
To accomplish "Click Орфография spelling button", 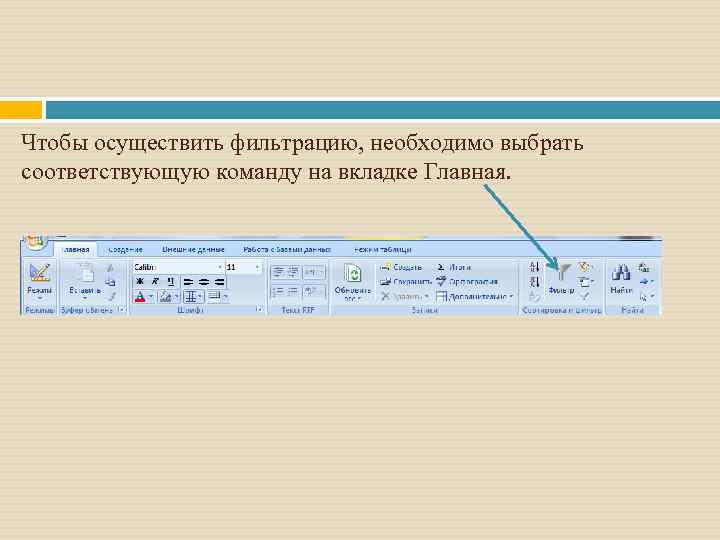I will [467, 281].
